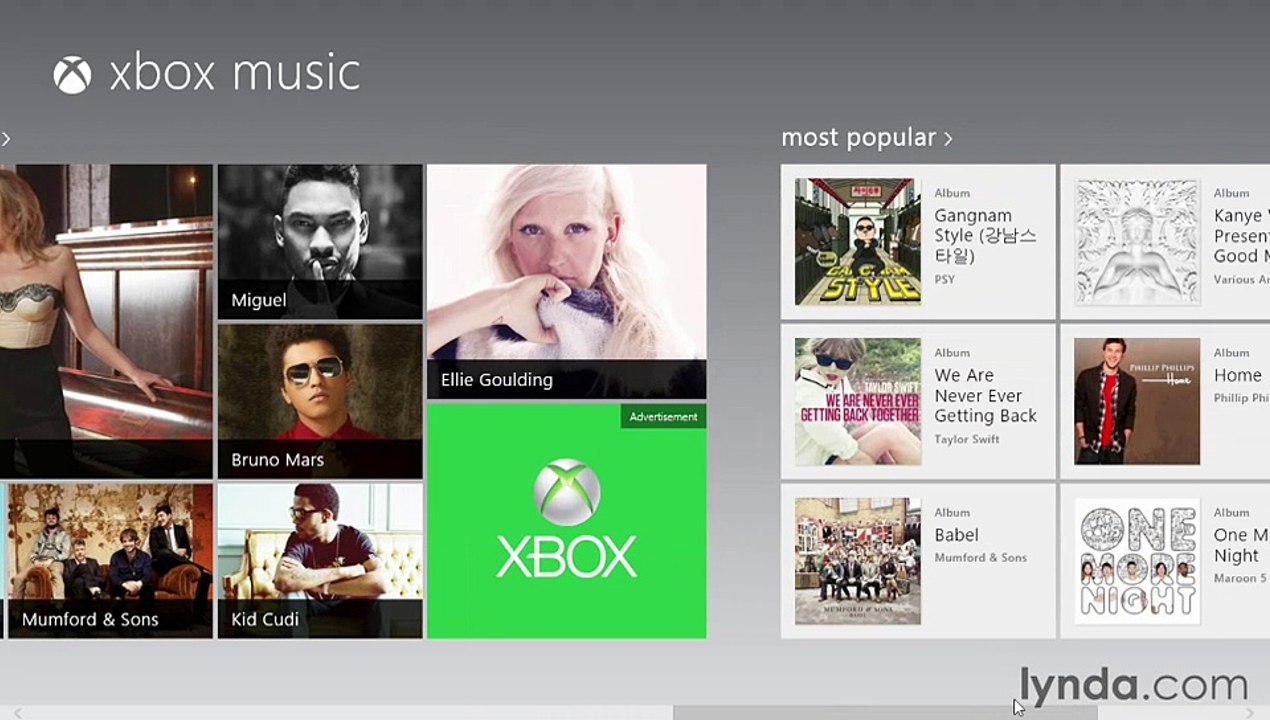Click the scrollbar right arrow
The width and height of the screenshot is (1270, 720).
click(x=1251, y=713)
